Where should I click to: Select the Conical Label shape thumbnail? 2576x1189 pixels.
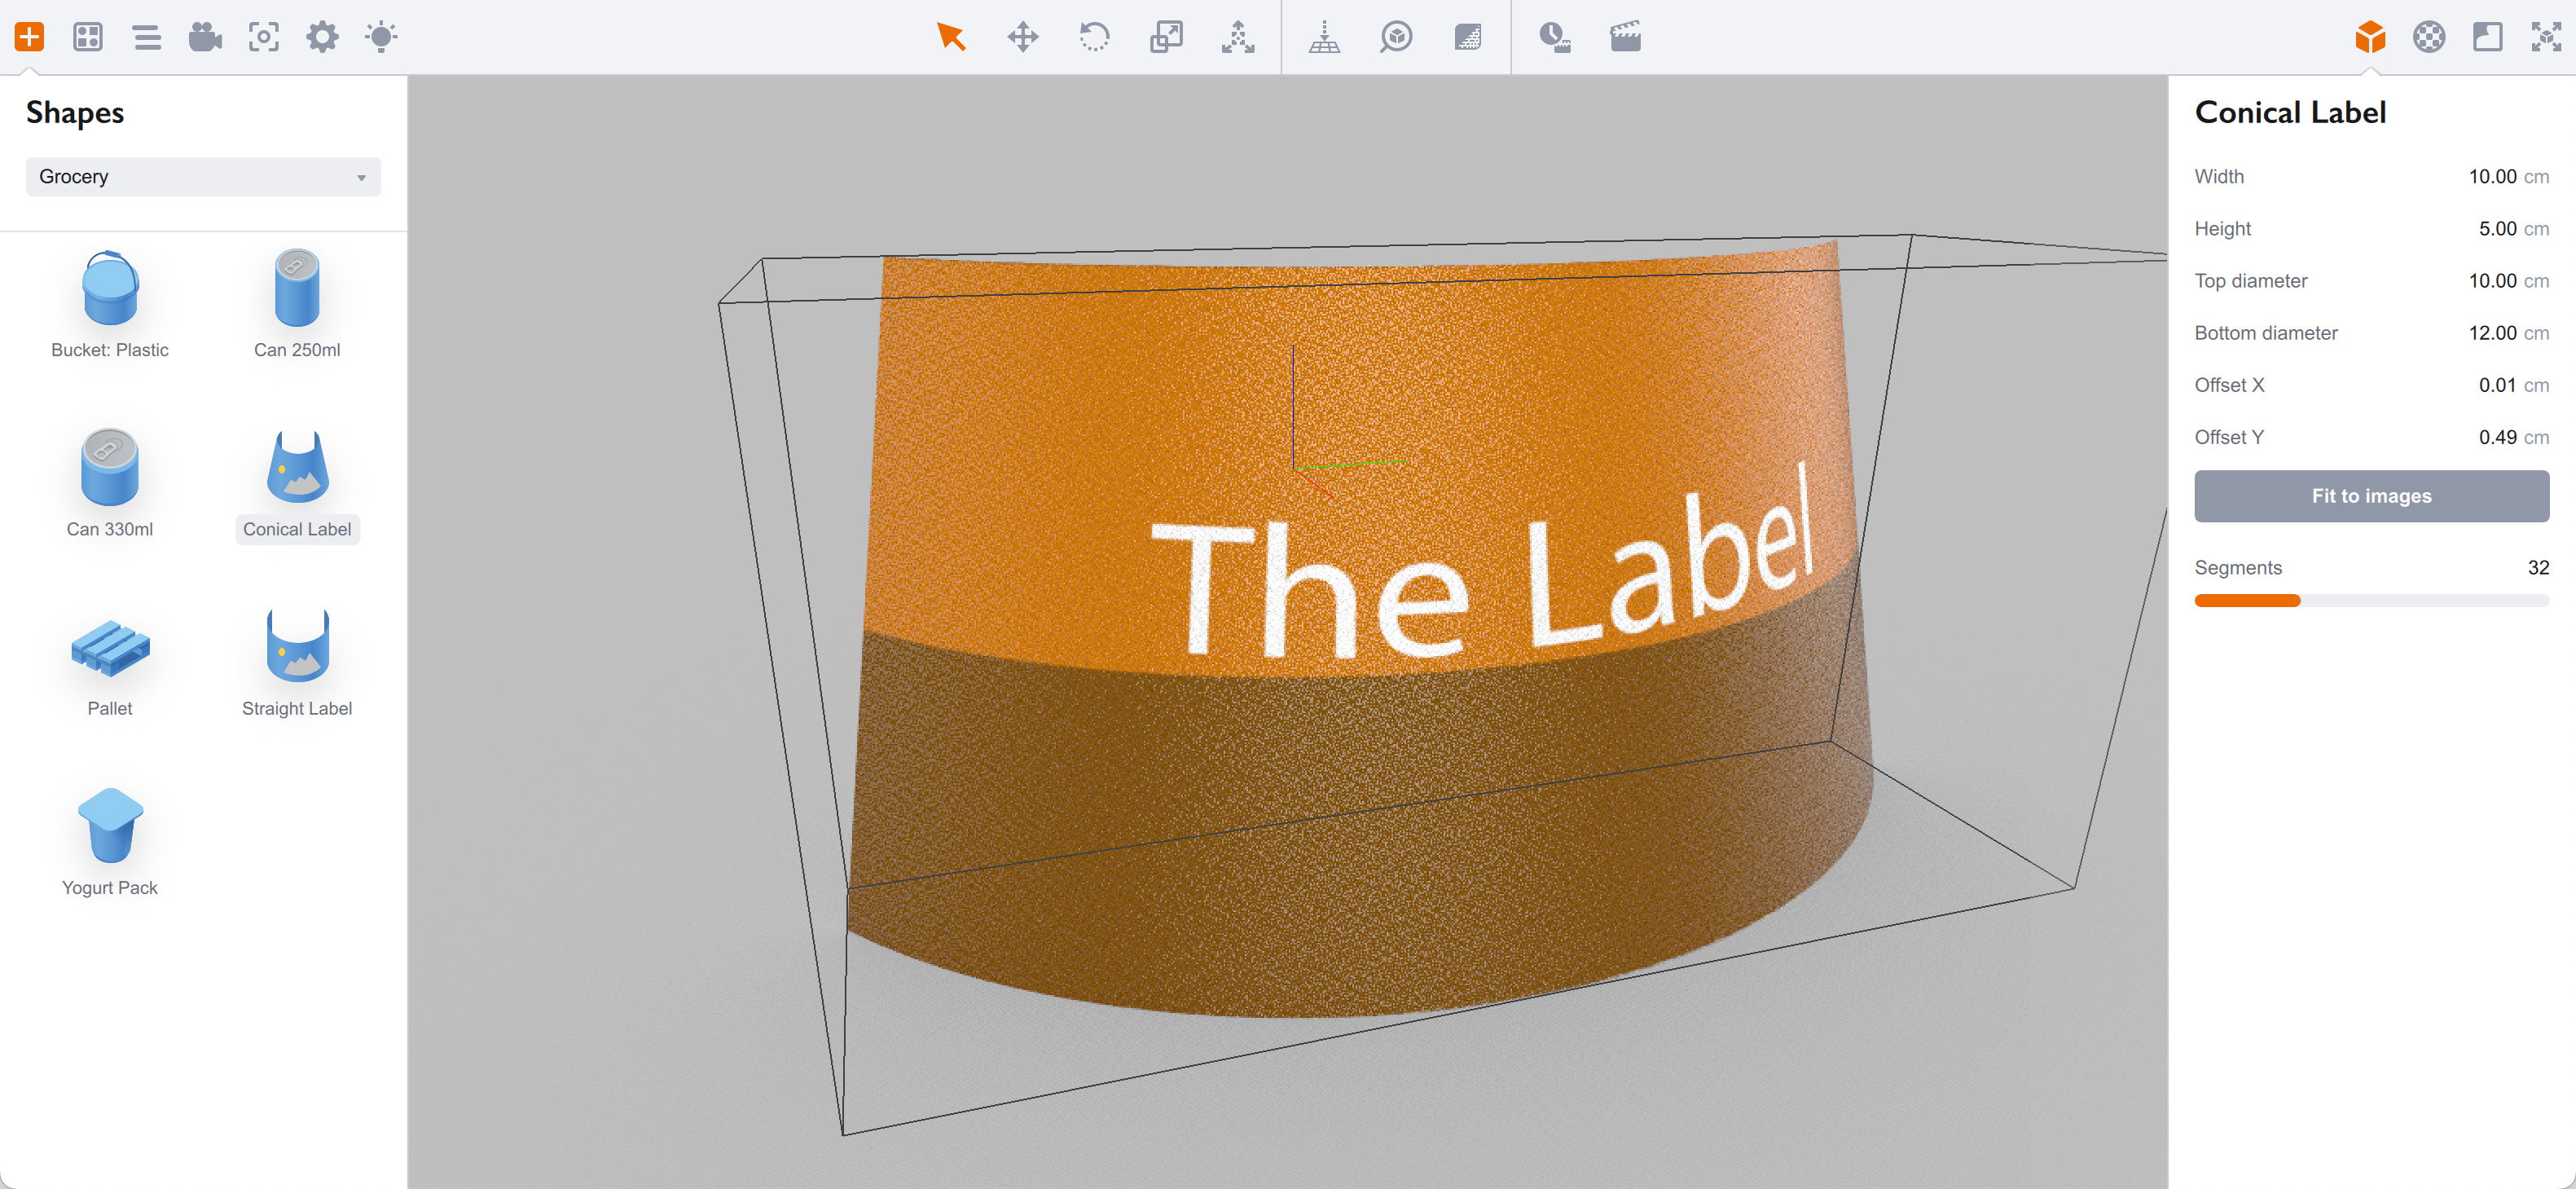(x=296, y=470)
